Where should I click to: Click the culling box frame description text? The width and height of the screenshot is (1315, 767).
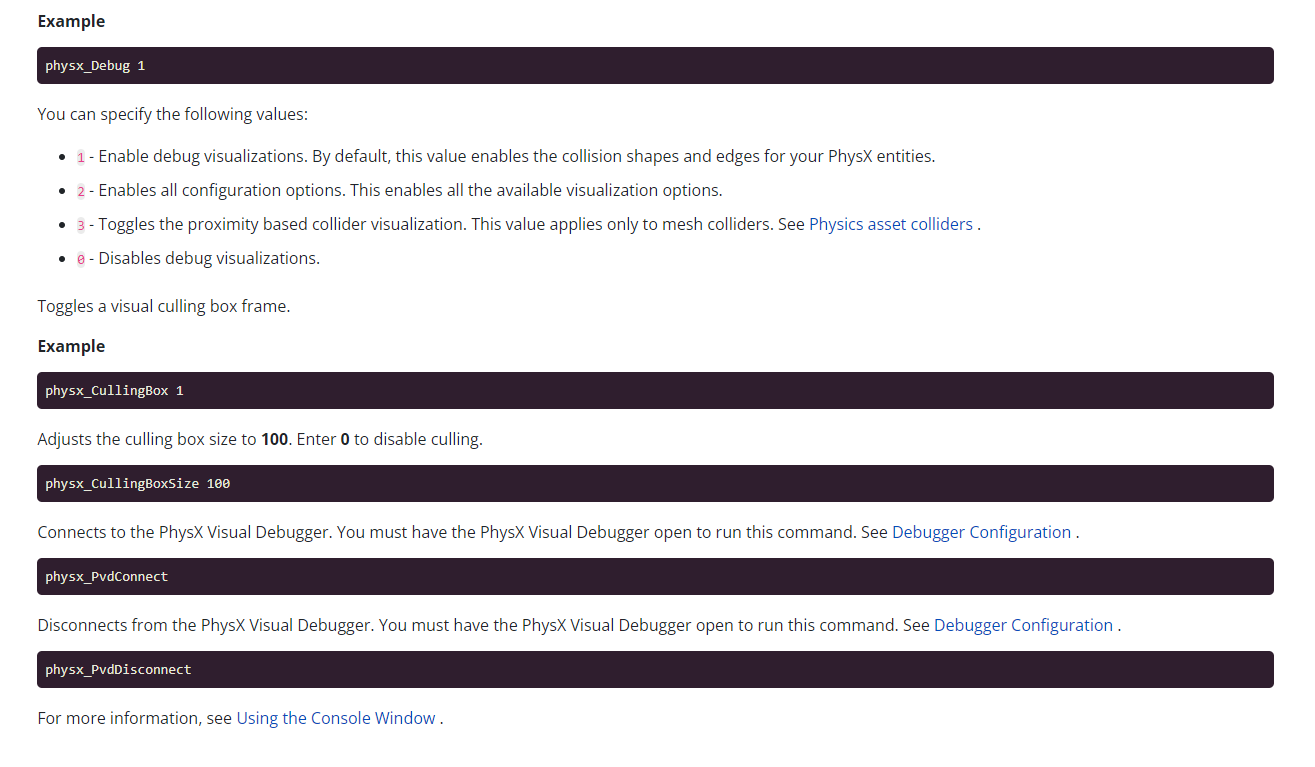(163, 306)
